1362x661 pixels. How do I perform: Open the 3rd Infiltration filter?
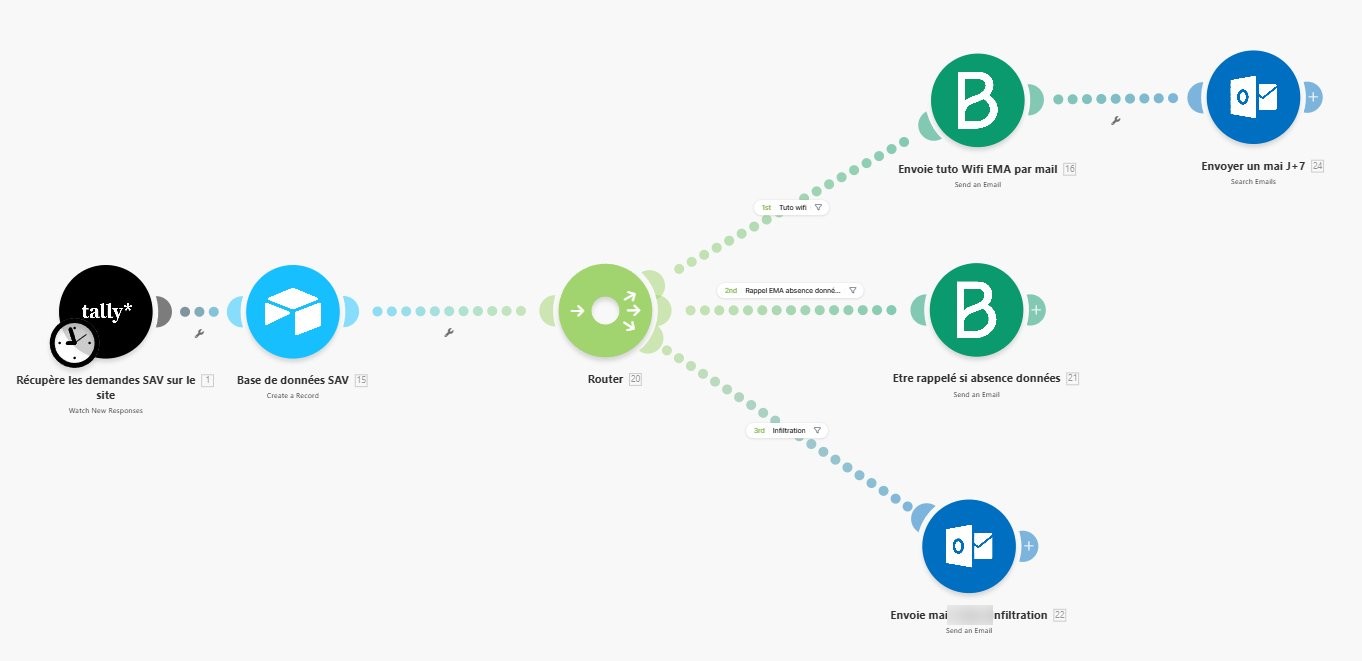pyautogui.click(x=788, y=431)
